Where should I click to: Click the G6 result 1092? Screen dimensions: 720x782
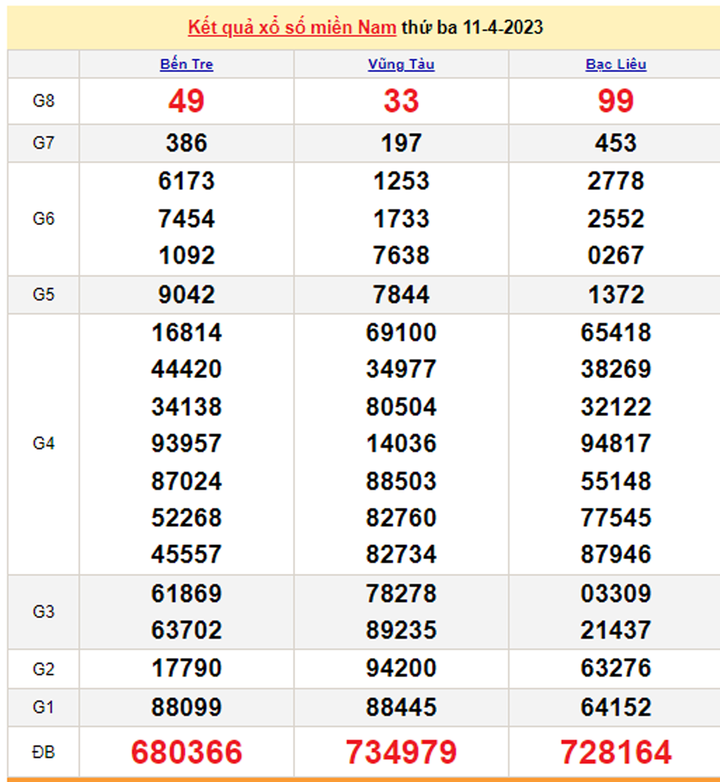pos(186,255)
